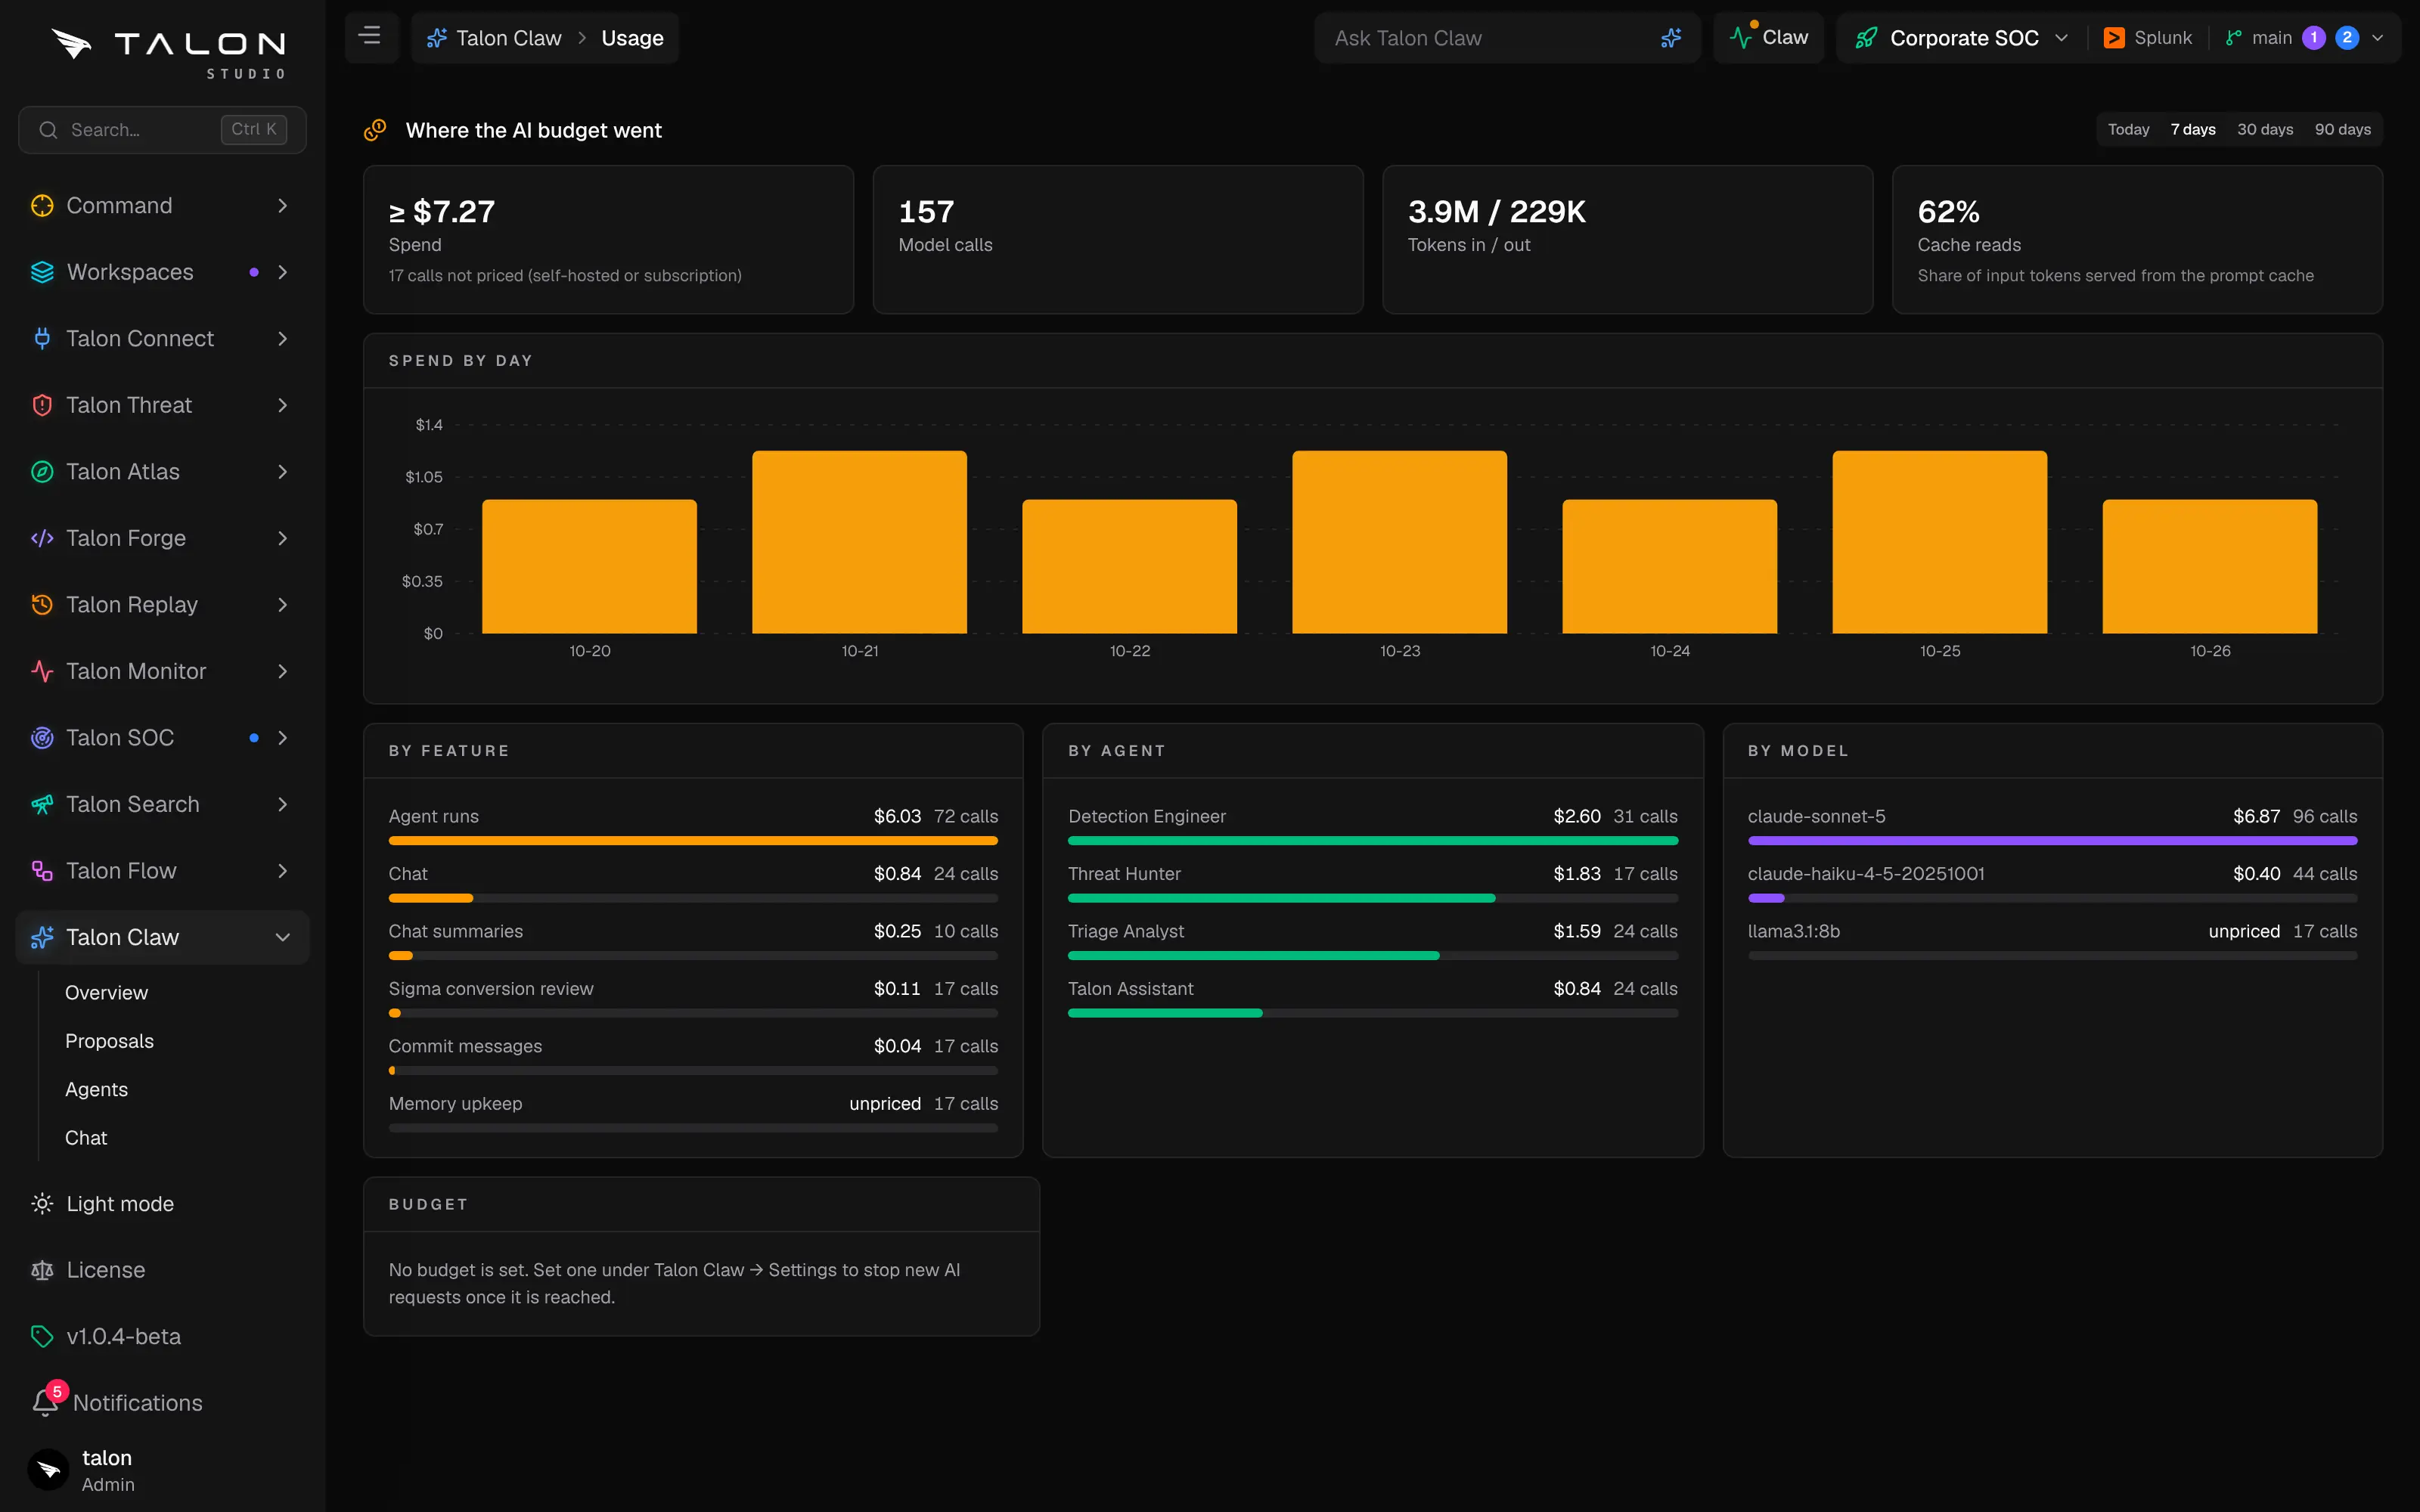Click the sparkle icon in Ask bar
The height and width of the screenshot is (1512, 2420).
click(x=1671, y=38)
